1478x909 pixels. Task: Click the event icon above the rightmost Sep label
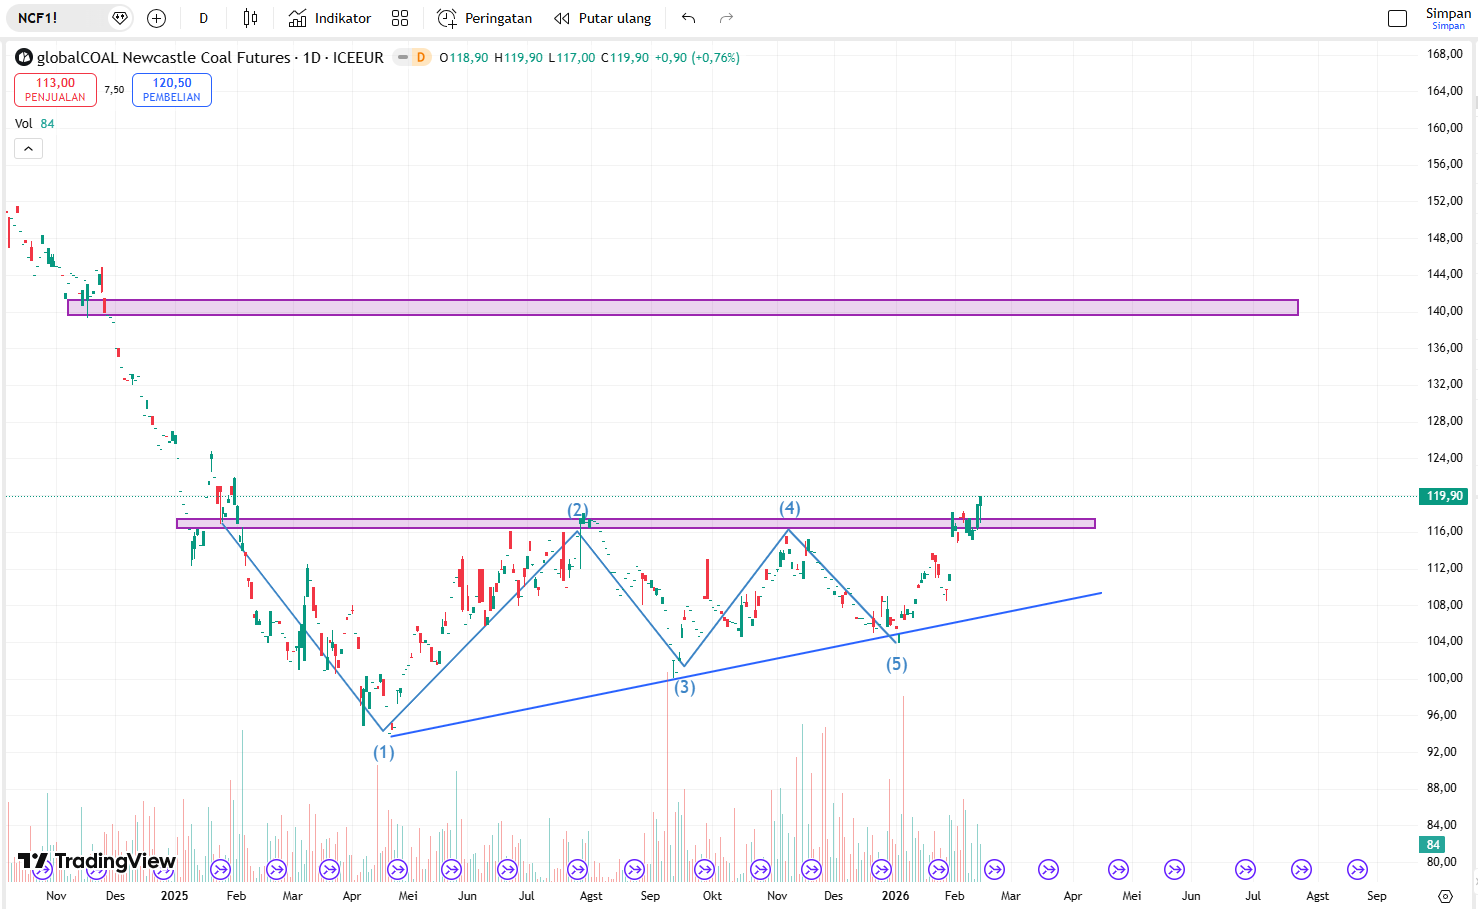pyautogui.click(x=1357, y=869)
